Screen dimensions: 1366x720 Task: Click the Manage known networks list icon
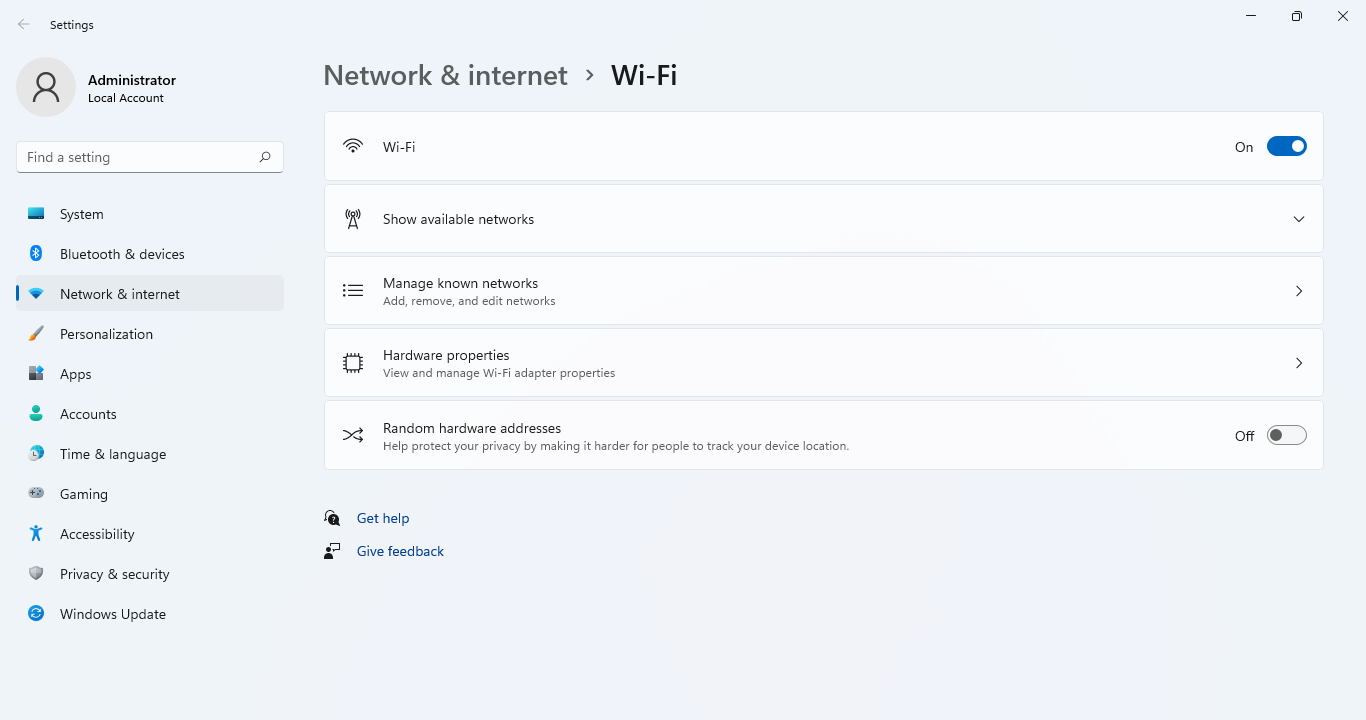click(x=353, y=290)
